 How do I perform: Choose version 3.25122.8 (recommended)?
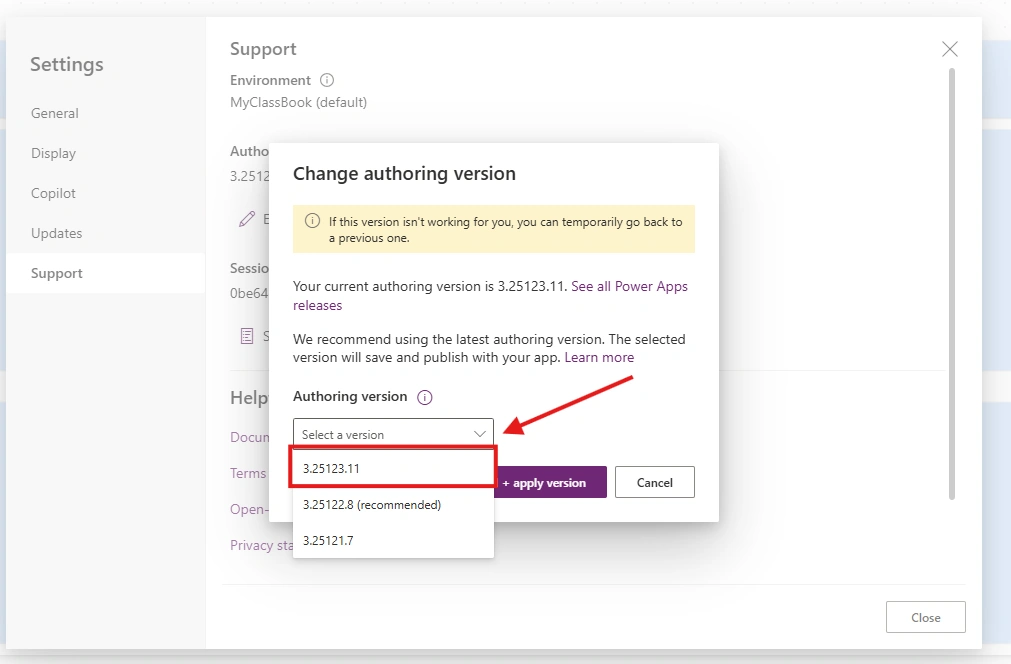[x=393, y=505]
